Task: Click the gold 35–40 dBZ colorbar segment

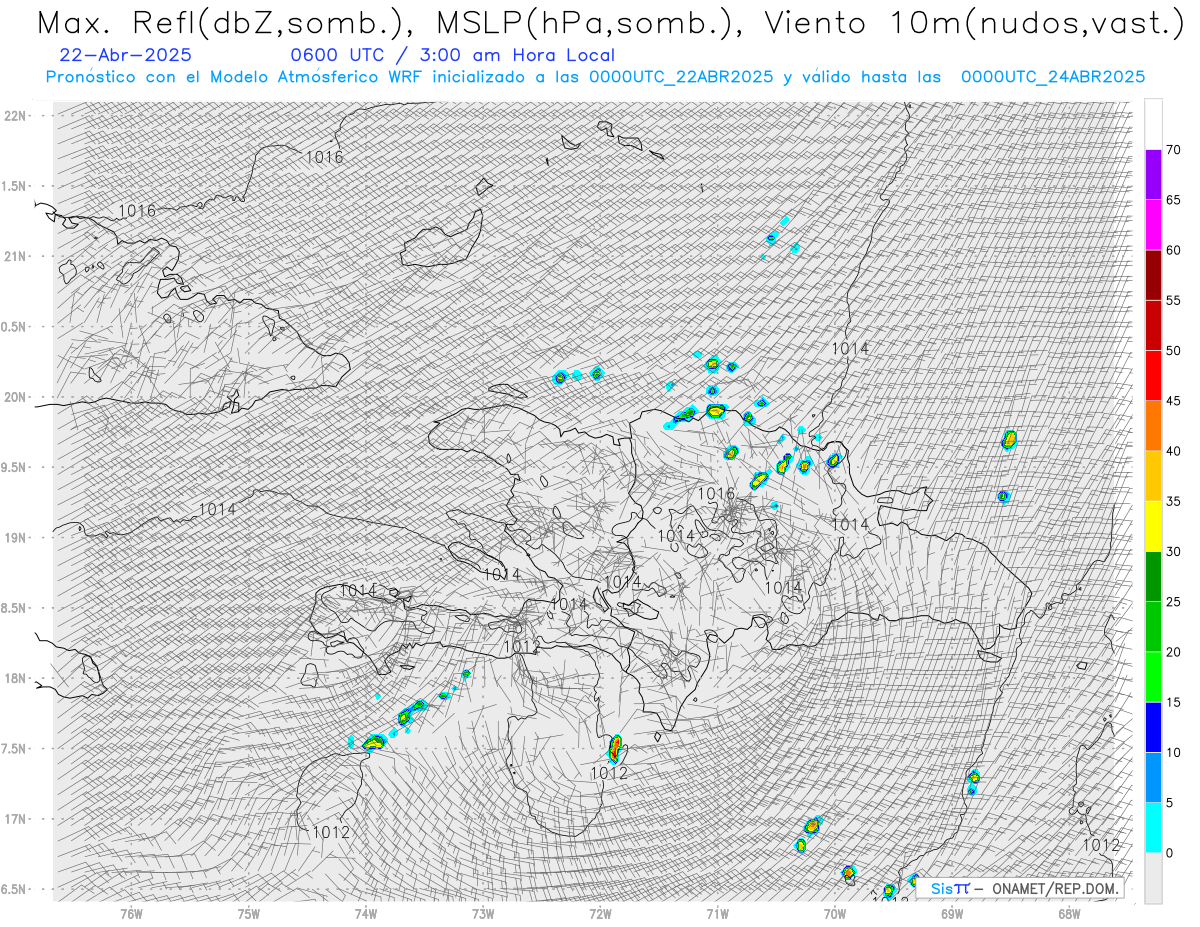Action: [x=1153, y=476]
